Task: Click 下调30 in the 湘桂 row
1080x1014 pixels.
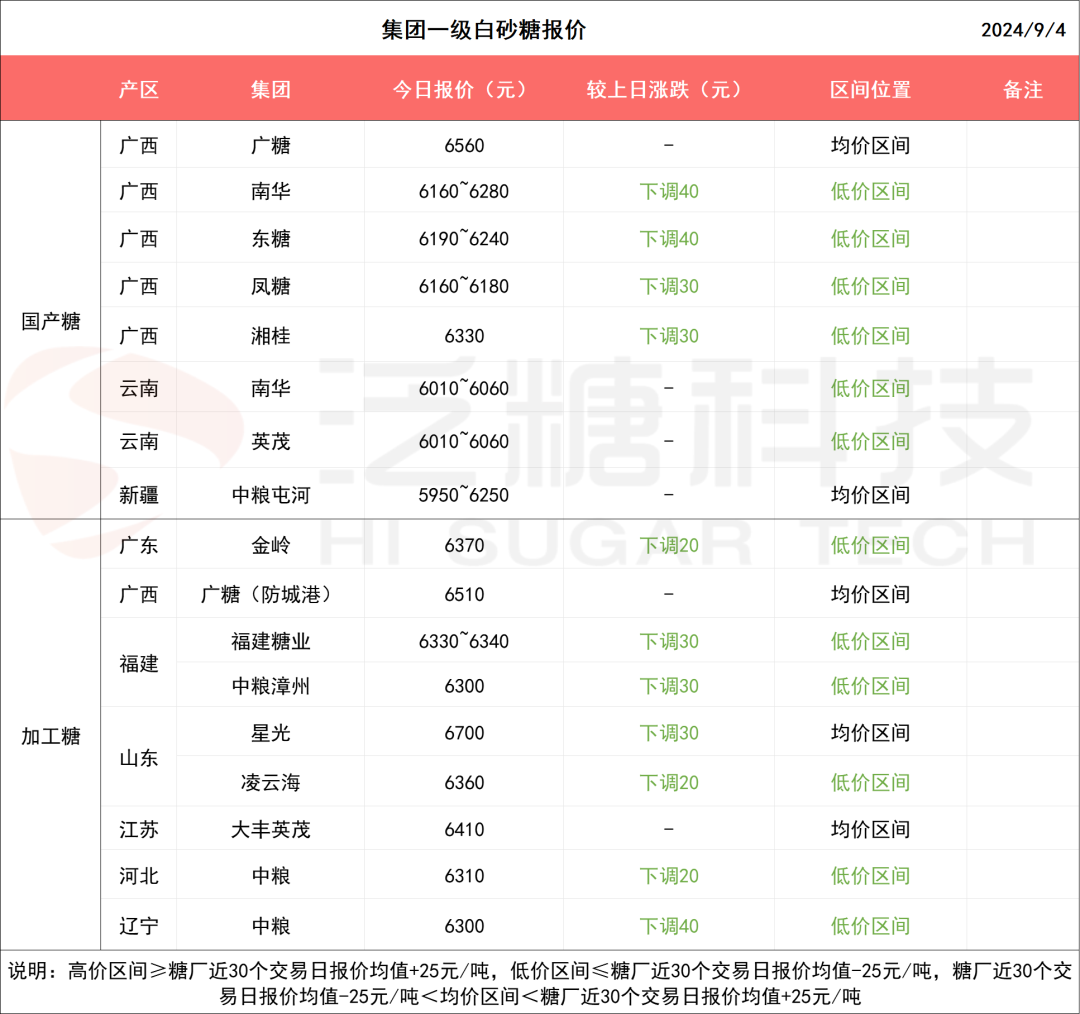Action: click(668, 336)
